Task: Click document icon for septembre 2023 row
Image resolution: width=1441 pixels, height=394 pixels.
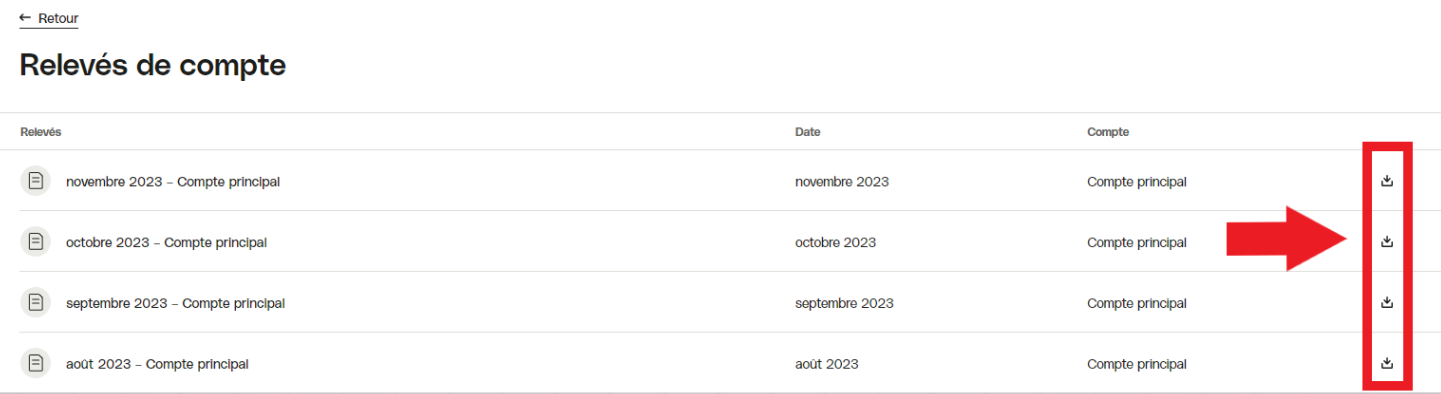Action: coord(35,303)
